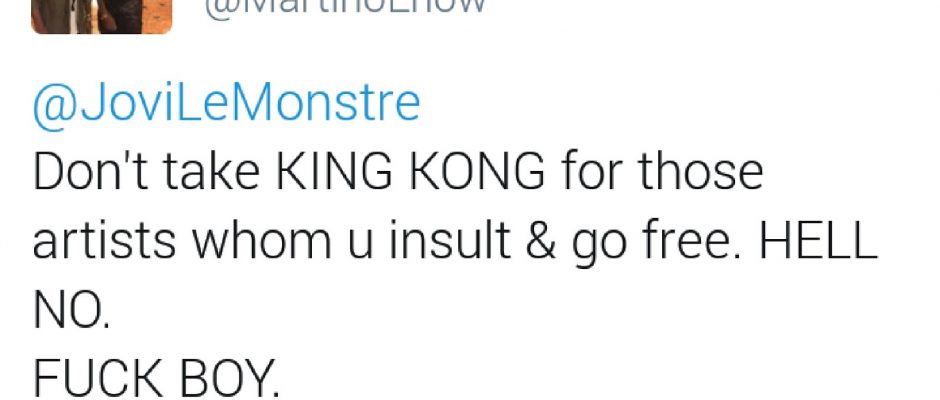The width and height of the screenshot is (940, 400).
Task: Open the tweet author's profile picture
Action: (101, 16)
